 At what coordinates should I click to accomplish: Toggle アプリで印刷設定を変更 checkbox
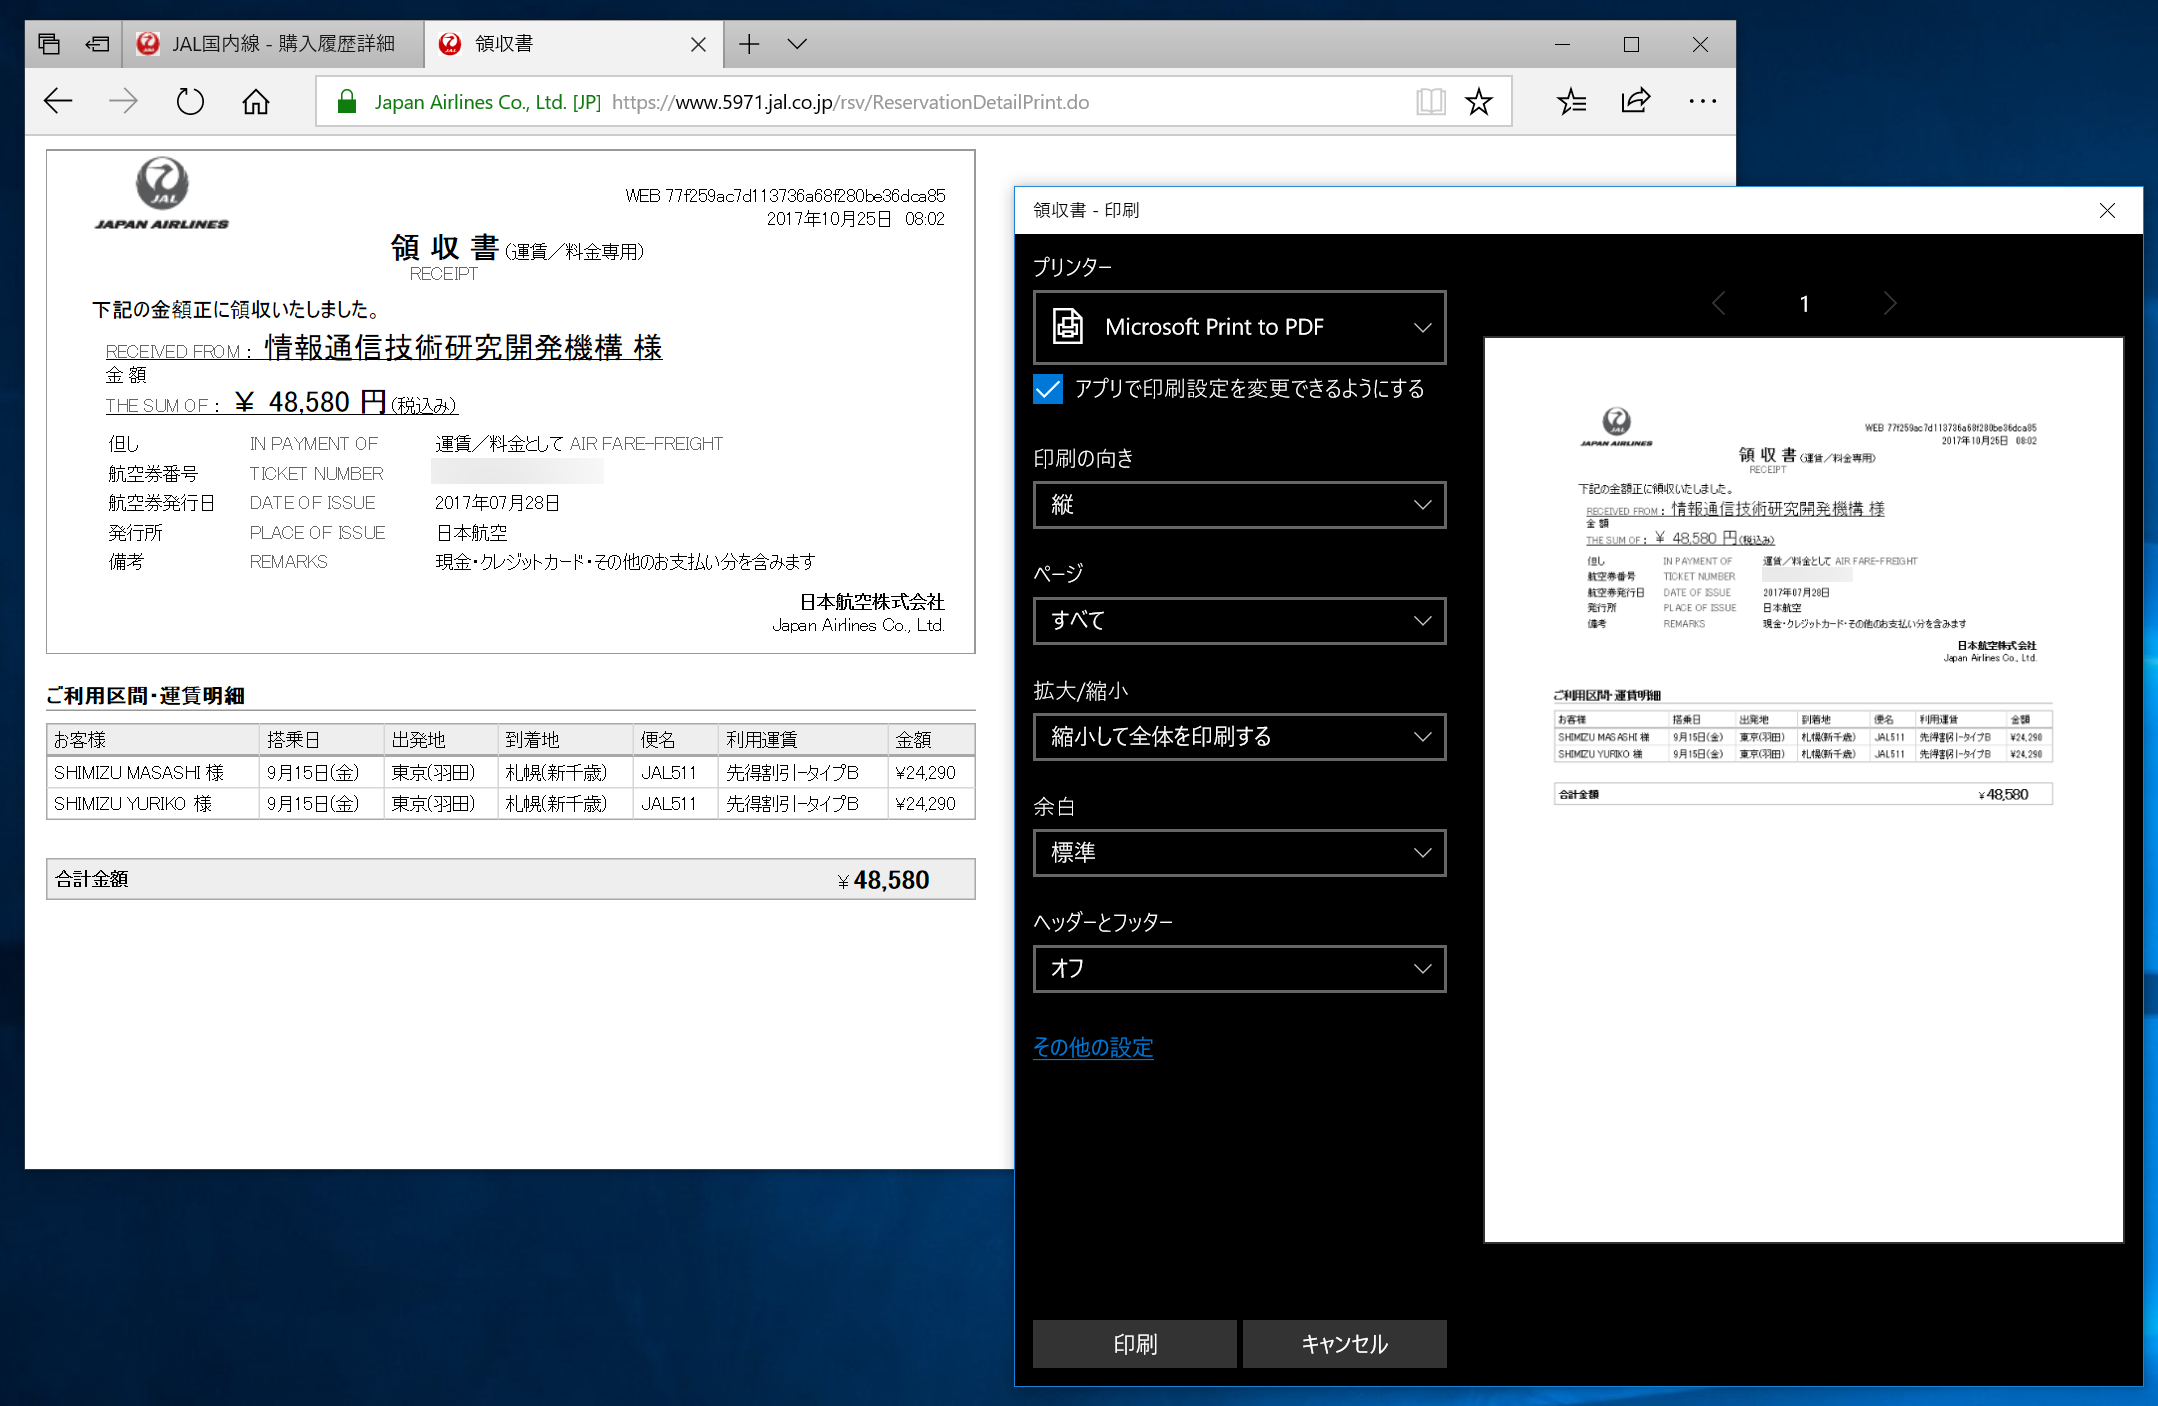1048,389
